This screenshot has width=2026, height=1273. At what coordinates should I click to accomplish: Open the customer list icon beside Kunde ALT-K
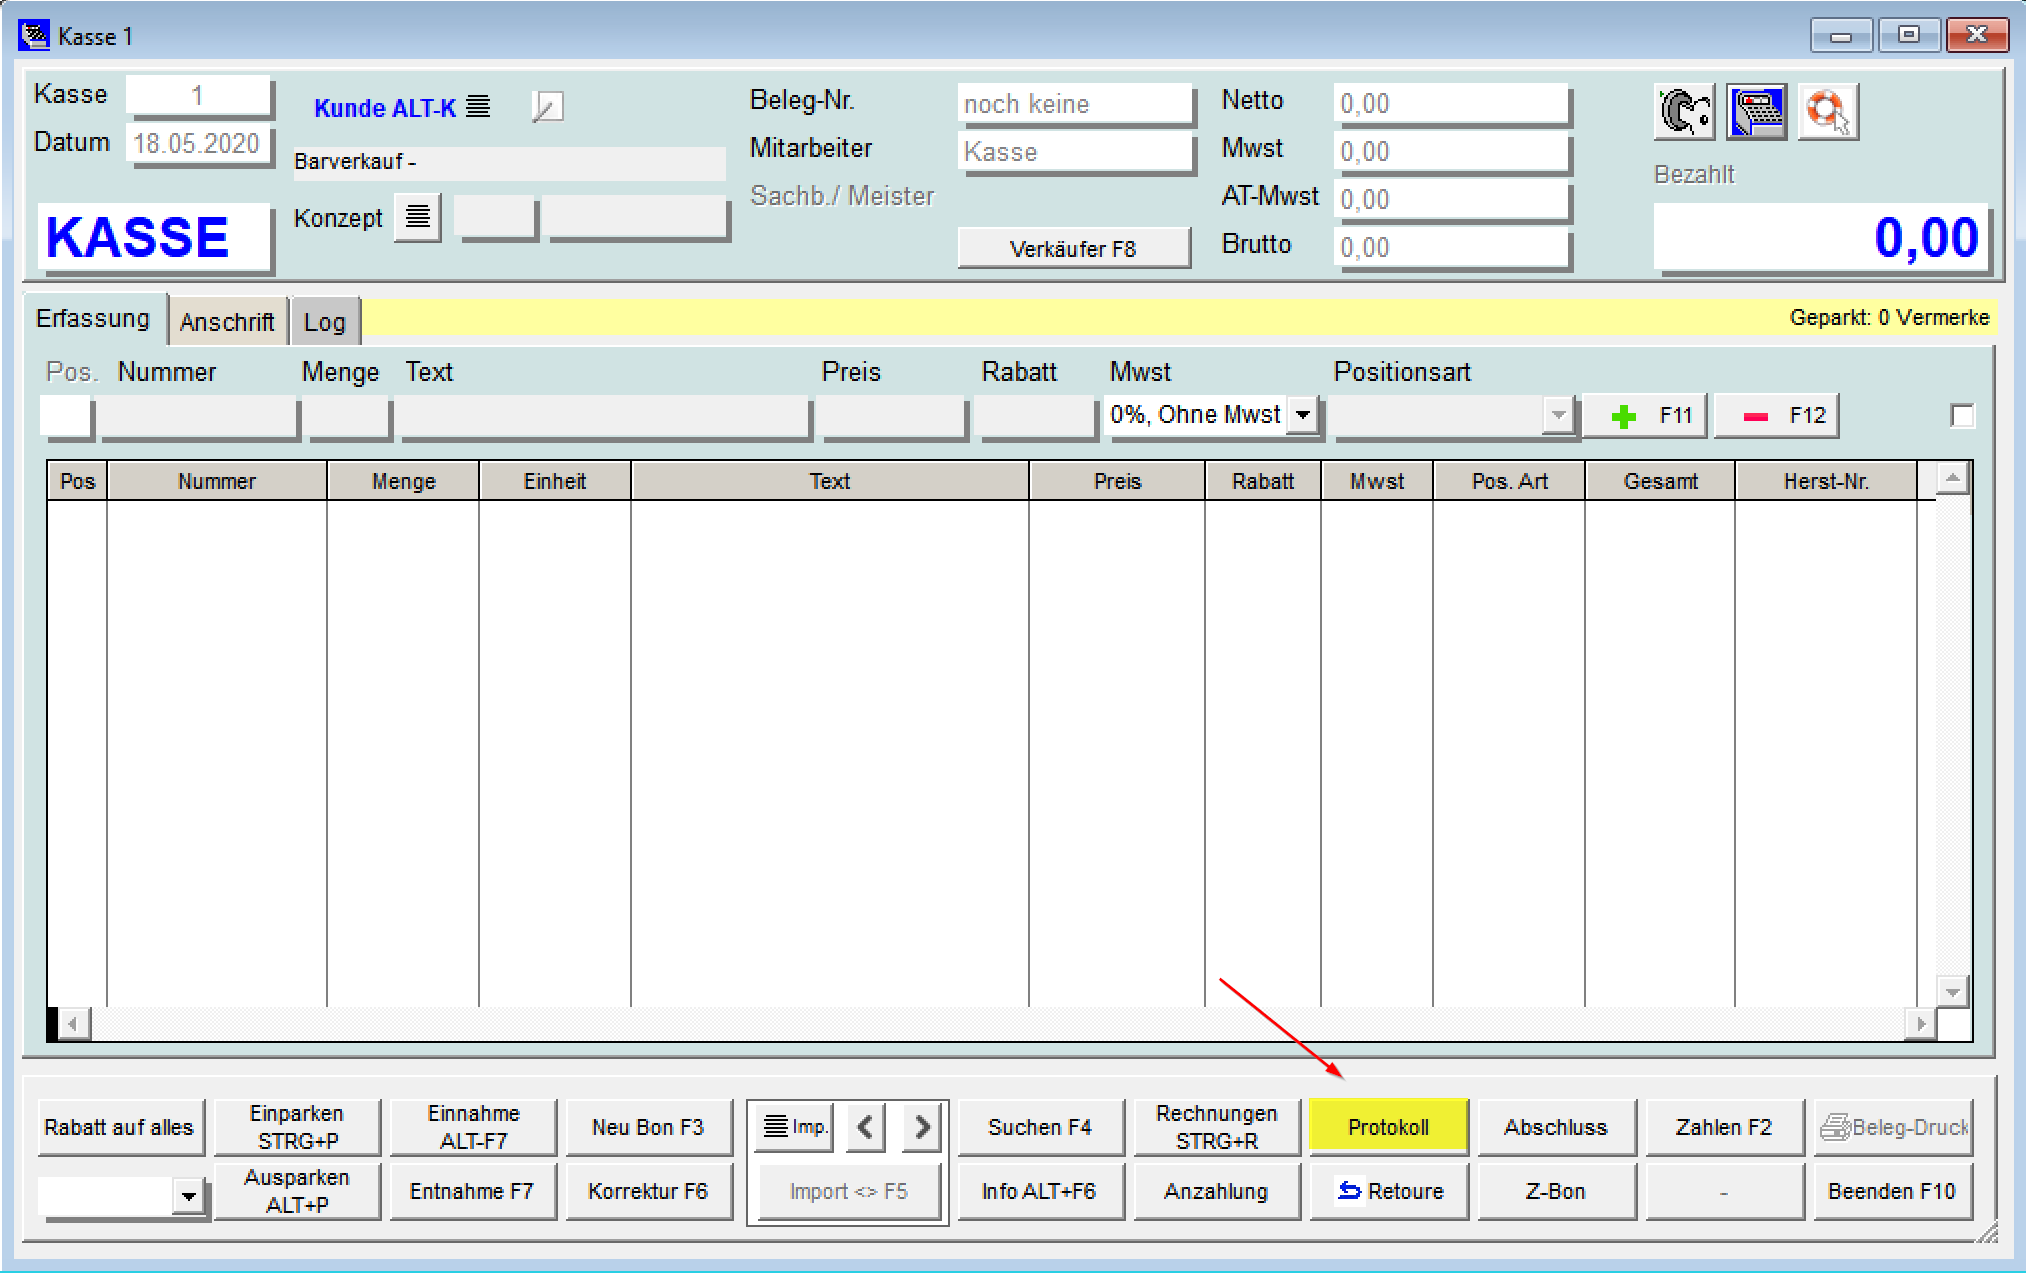478,106
